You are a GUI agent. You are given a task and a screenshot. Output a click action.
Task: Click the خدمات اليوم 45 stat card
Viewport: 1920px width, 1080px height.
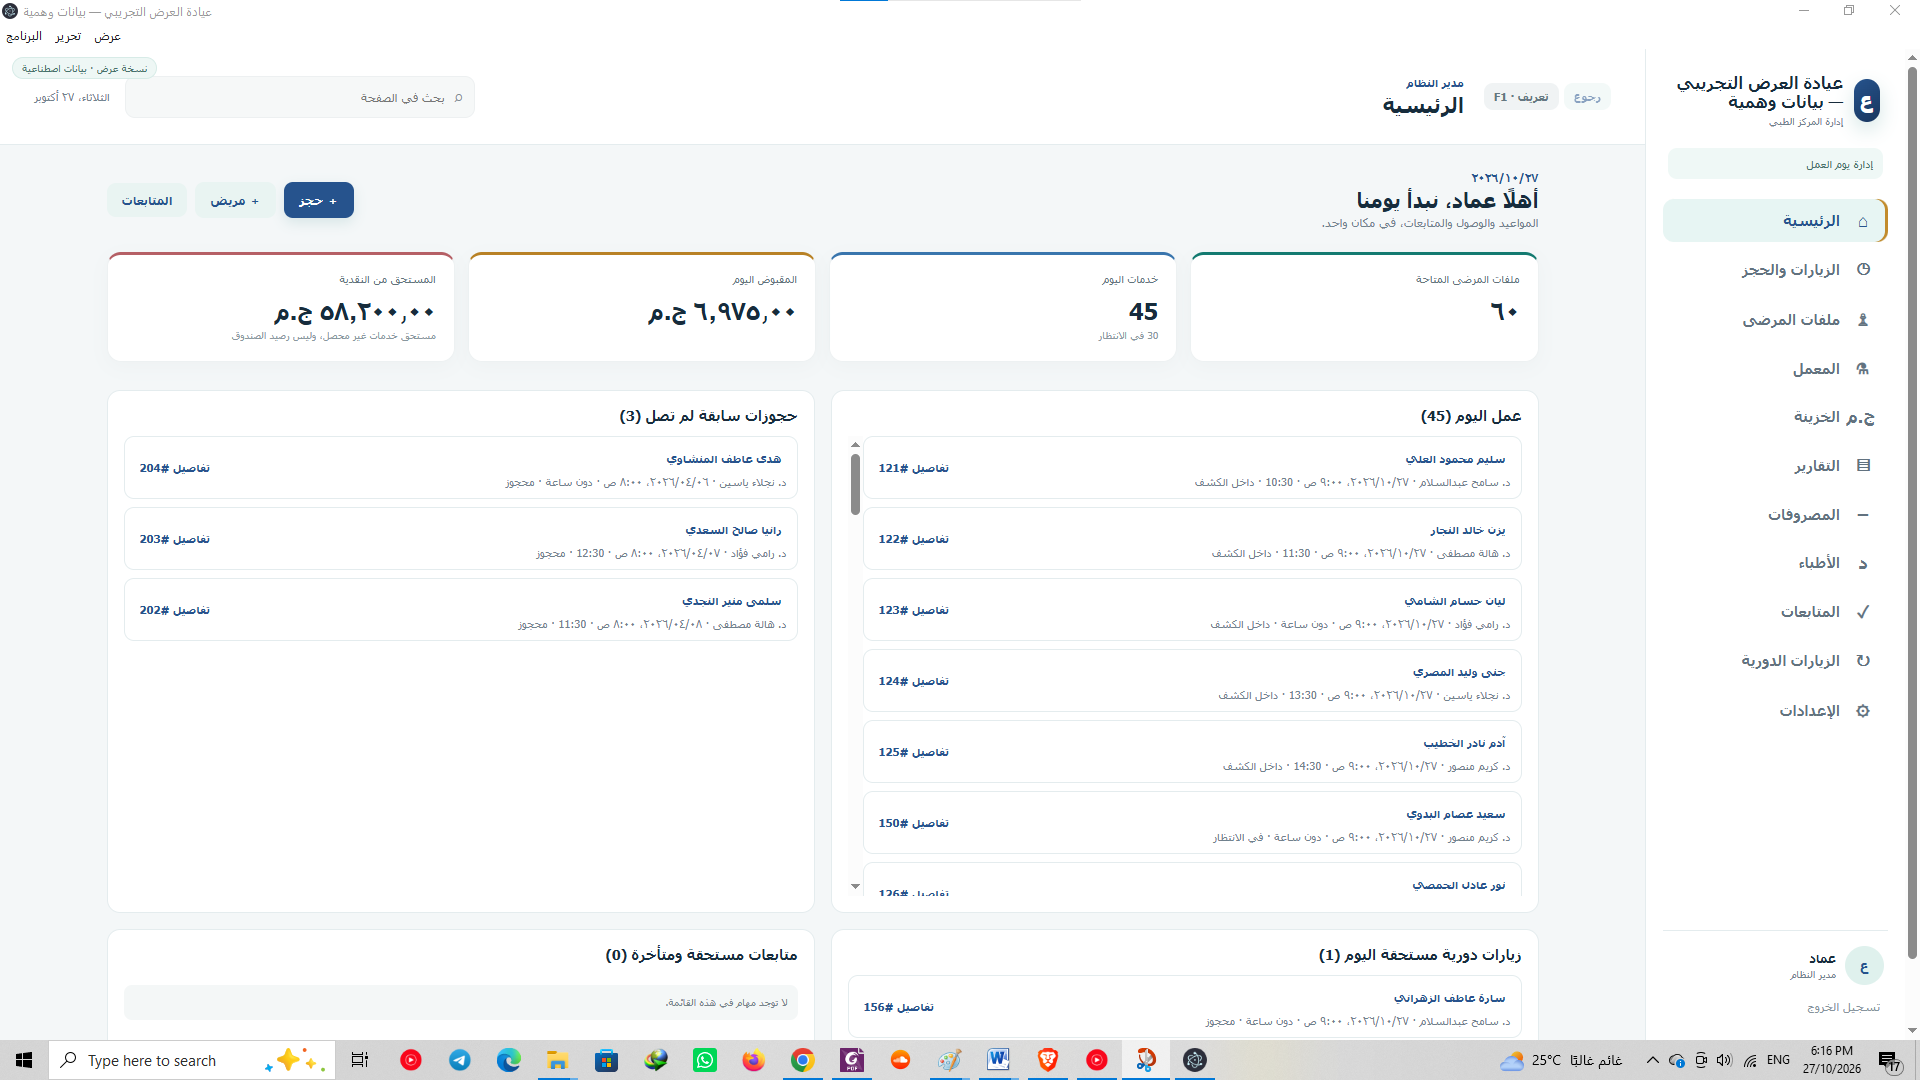point(1003,307)
